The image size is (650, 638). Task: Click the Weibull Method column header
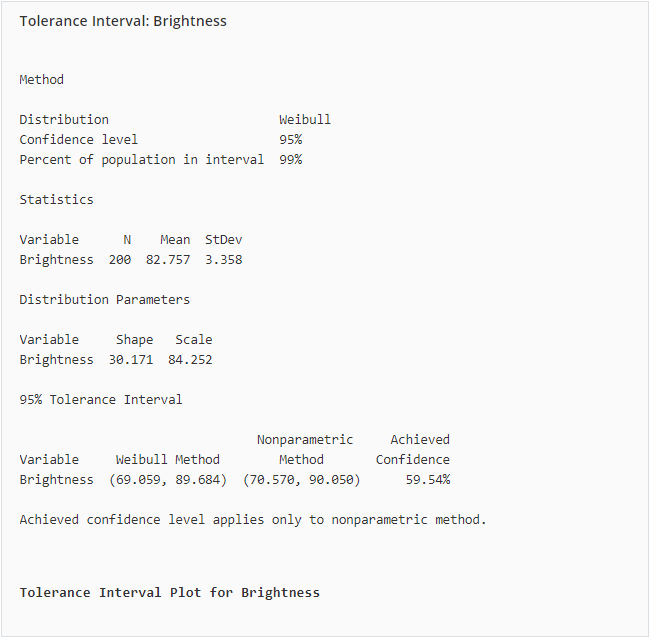(x=167, y=460)
